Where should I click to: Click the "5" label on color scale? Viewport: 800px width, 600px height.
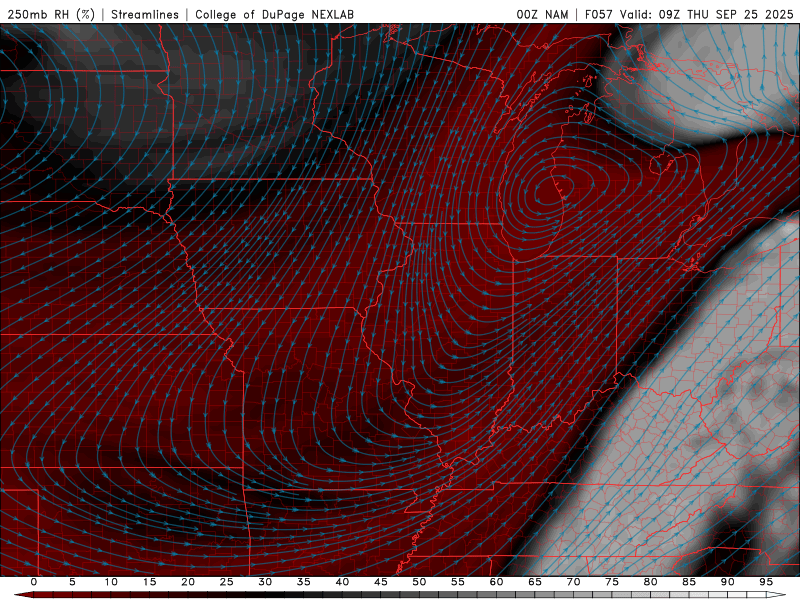[72, 582]
